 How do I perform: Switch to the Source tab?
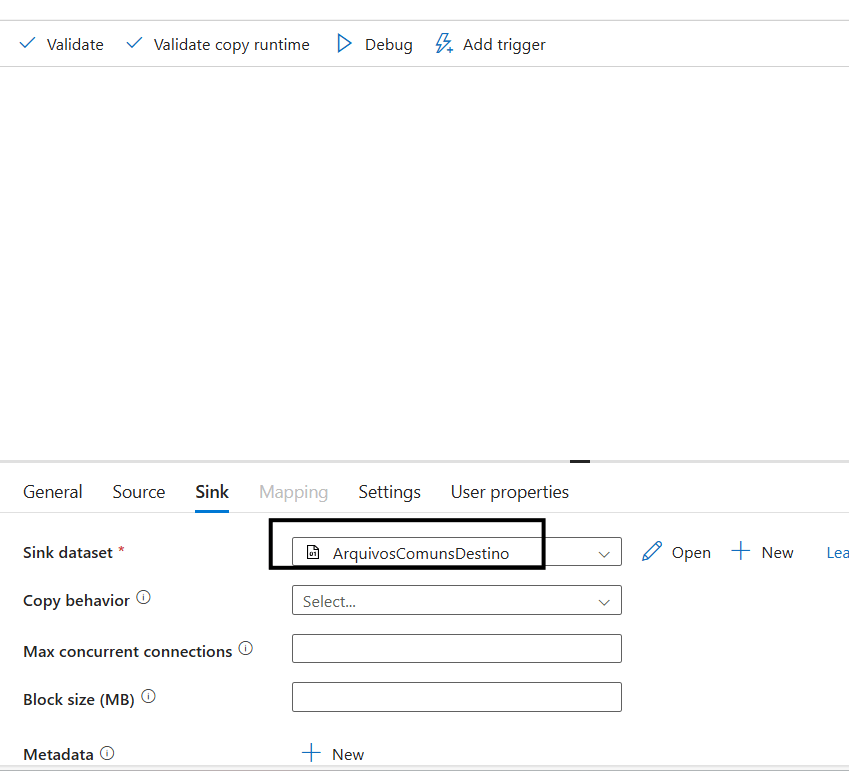(139, 492)
